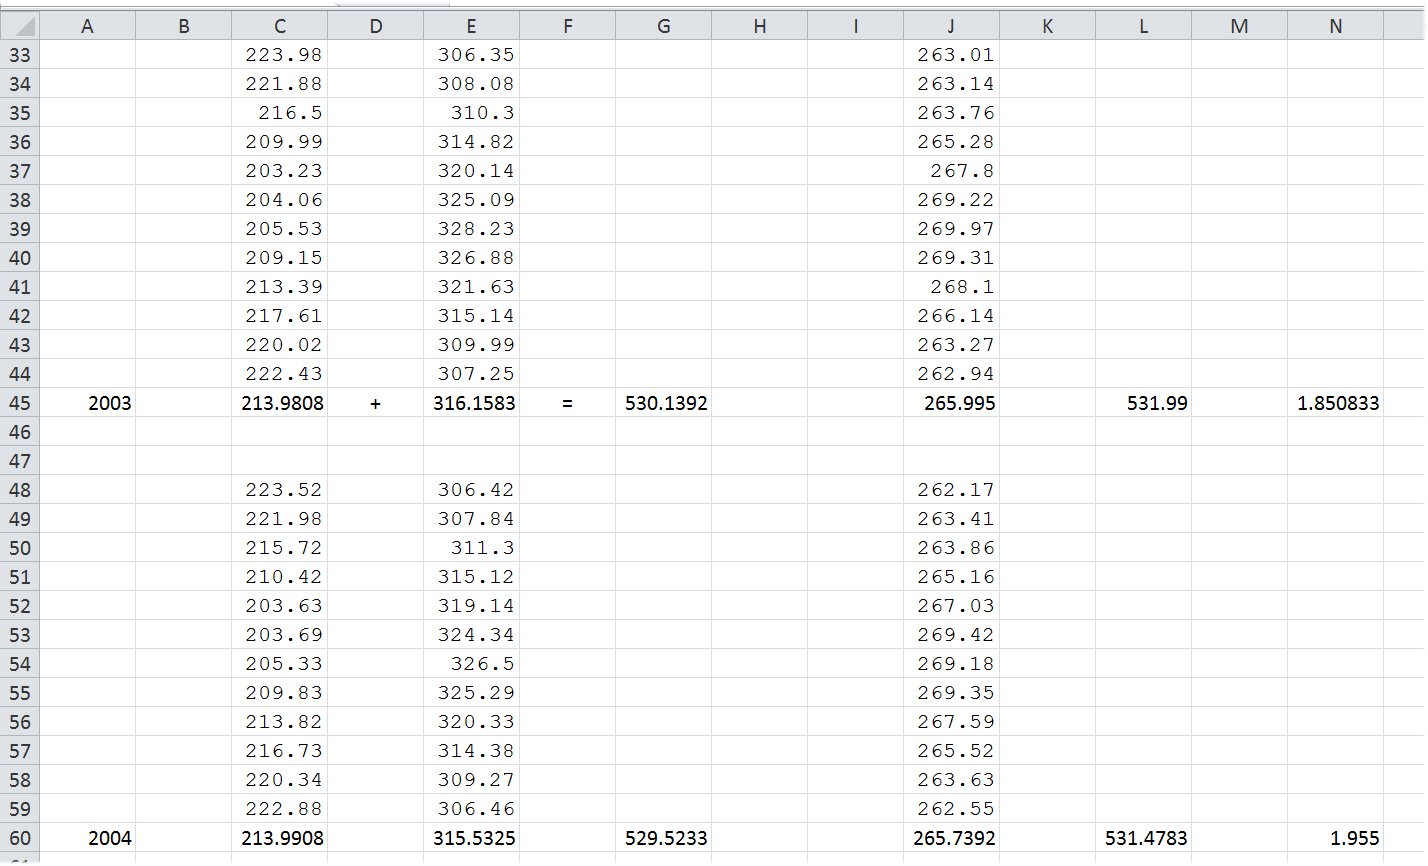Select row 60 header

[20, 838]
